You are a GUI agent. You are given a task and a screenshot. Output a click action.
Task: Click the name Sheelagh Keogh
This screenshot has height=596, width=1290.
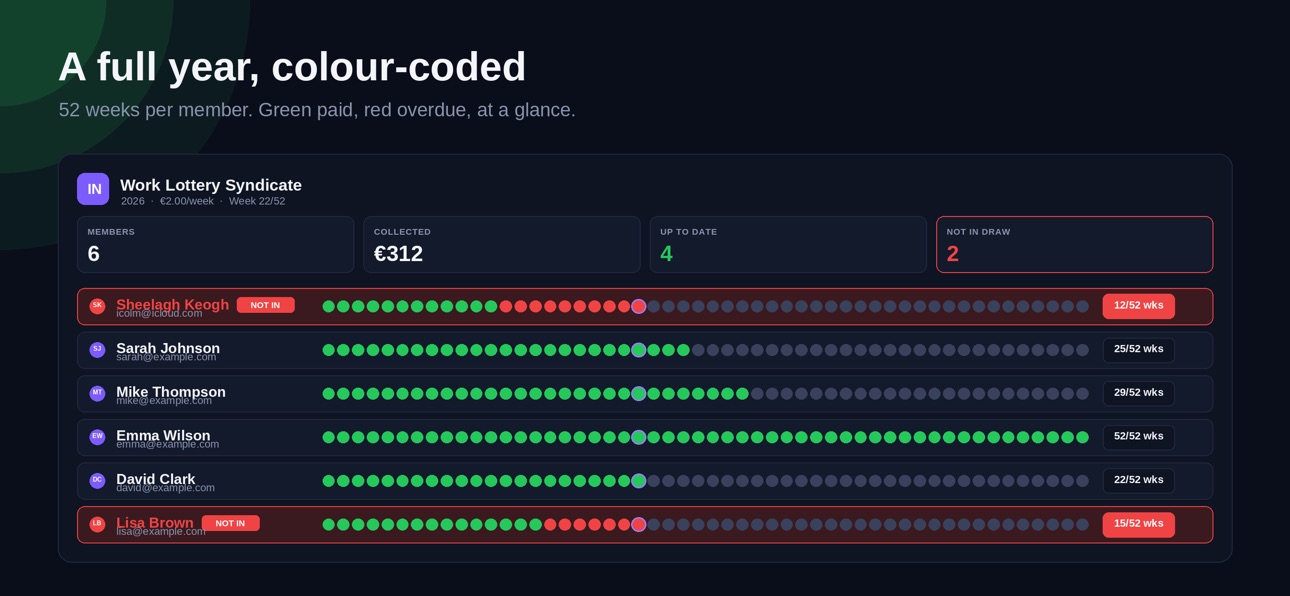[173, 304]
